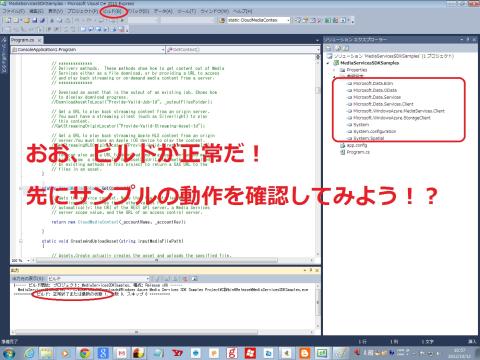
Task: Open the ビルド(B) menu
Action: 112,11
